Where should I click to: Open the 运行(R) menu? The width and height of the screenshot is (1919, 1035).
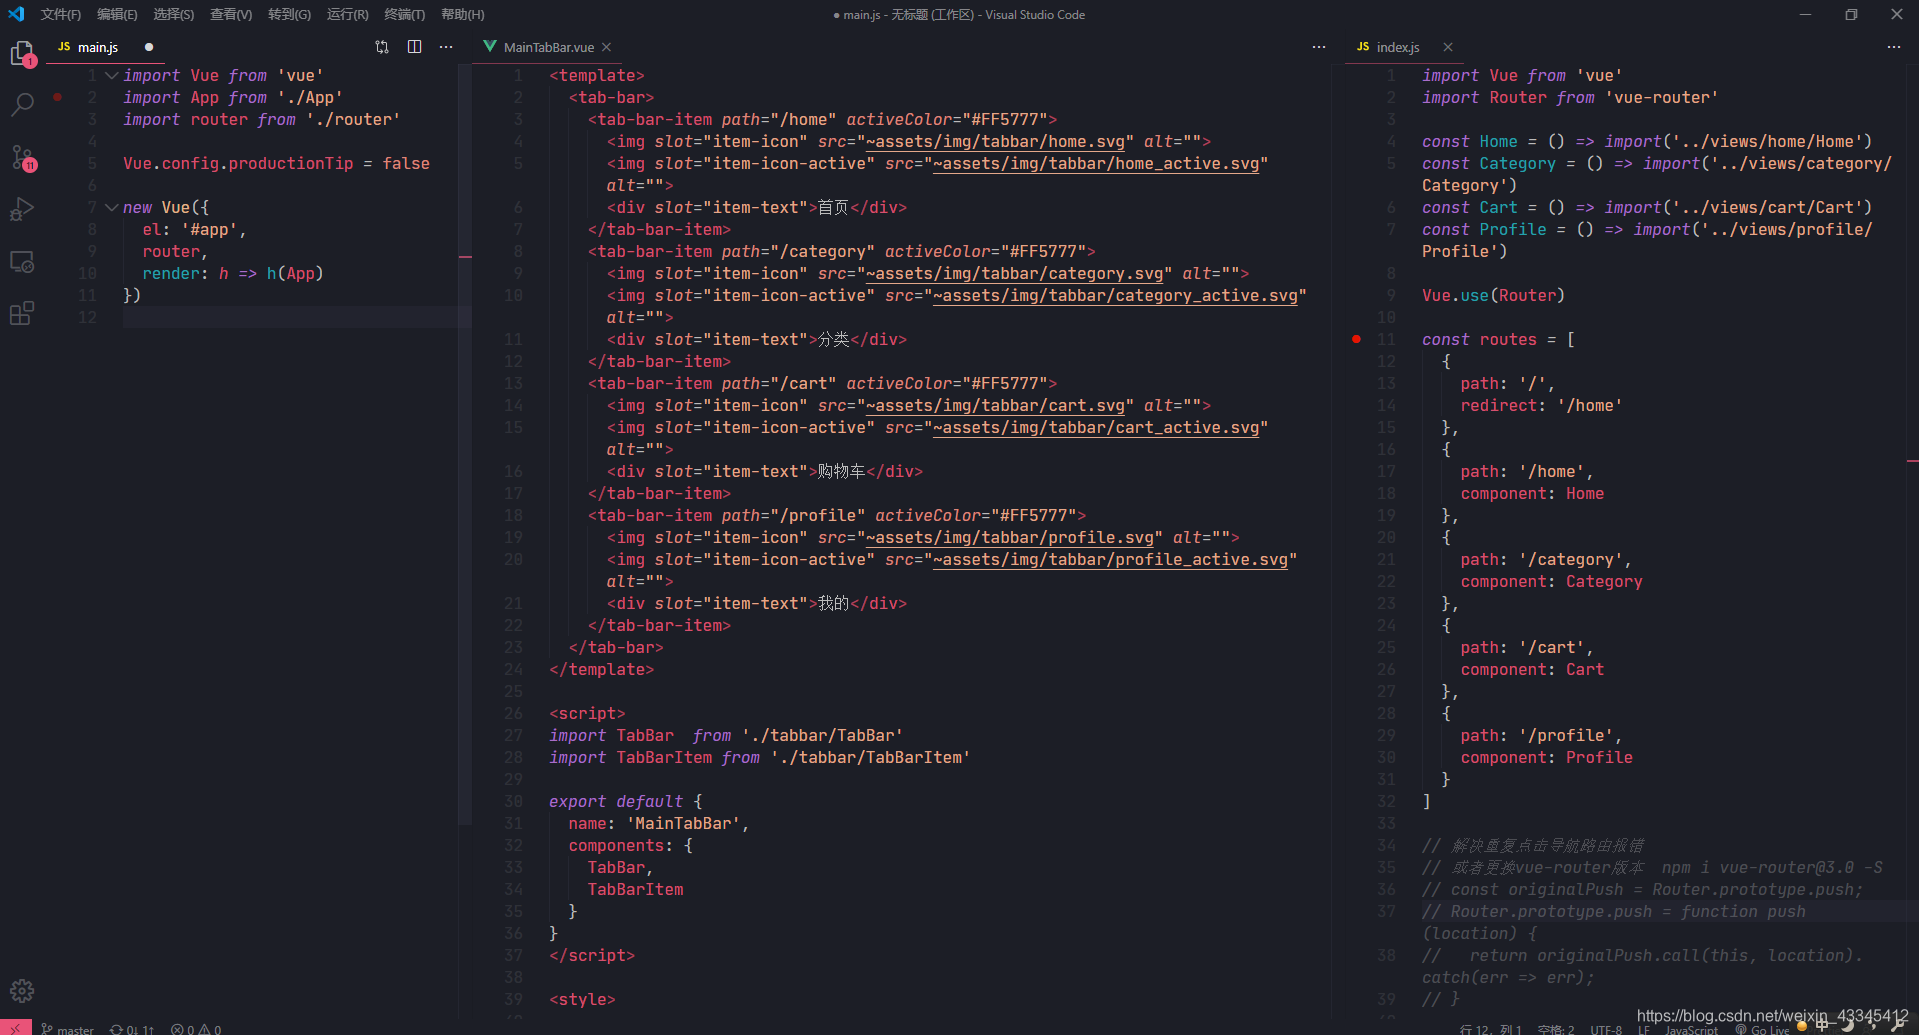point(347,14)
